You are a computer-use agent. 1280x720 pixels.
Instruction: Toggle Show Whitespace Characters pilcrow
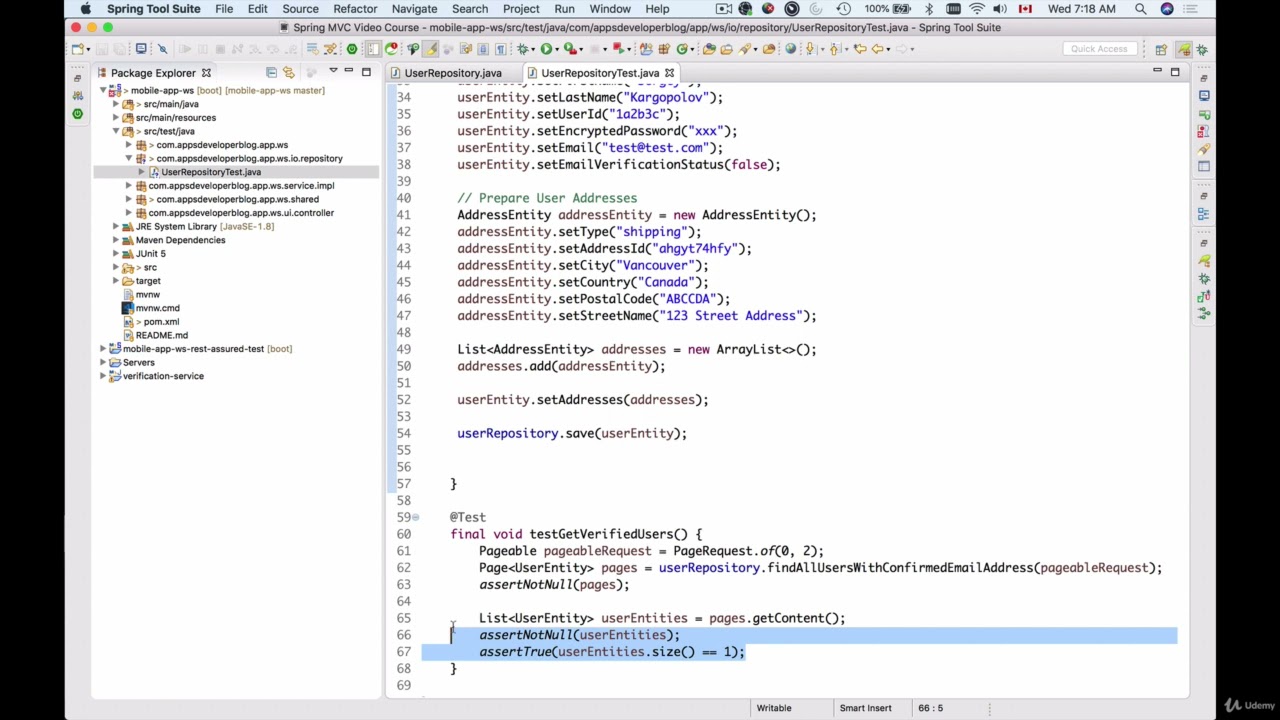coord(500,48)
